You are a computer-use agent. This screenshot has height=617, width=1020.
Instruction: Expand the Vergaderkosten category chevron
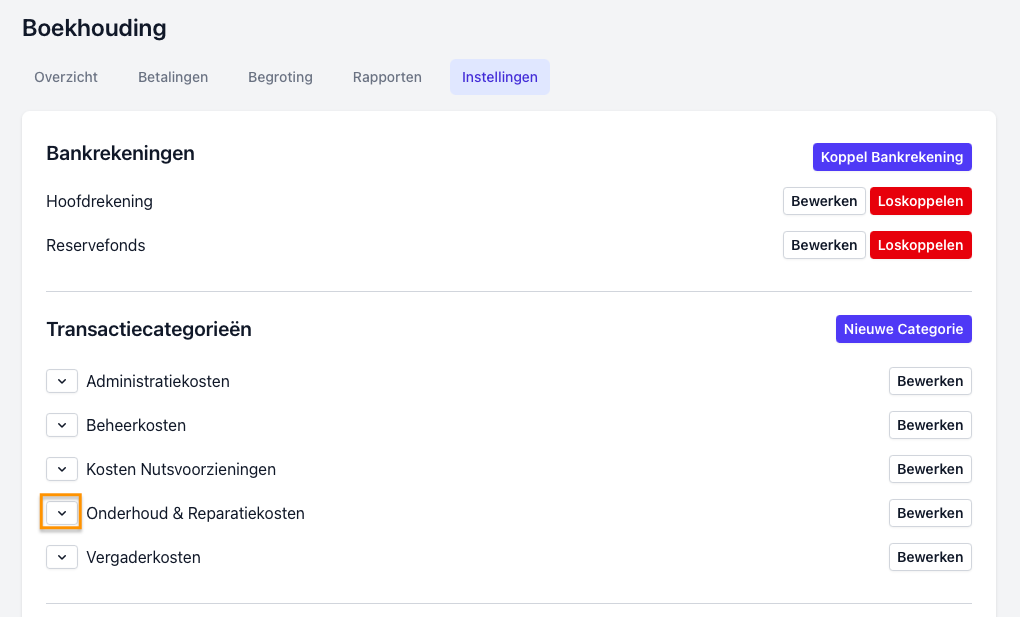click(x=62, y=557)
